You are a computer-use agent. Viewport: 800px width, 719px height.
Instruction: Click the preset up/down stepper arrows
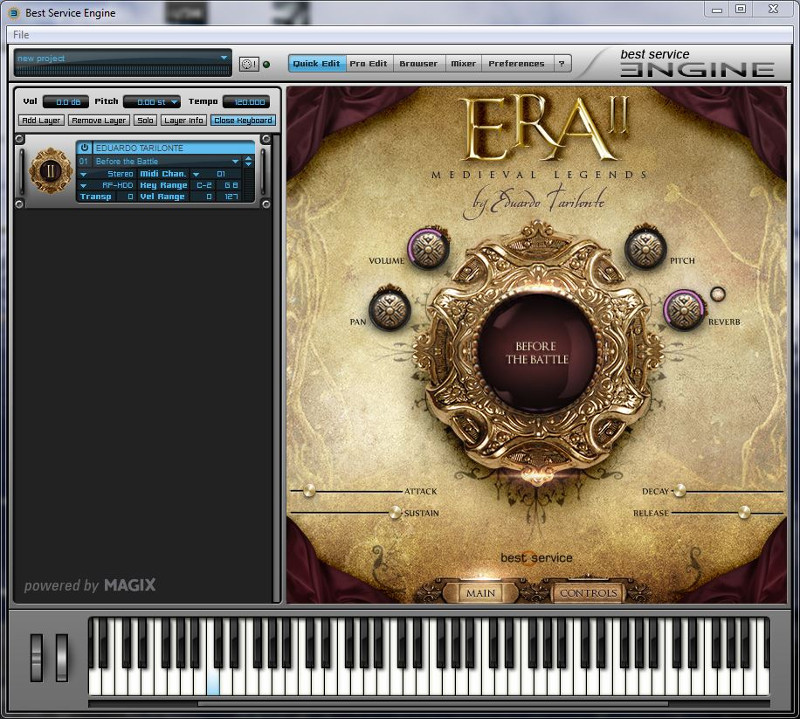248,161
